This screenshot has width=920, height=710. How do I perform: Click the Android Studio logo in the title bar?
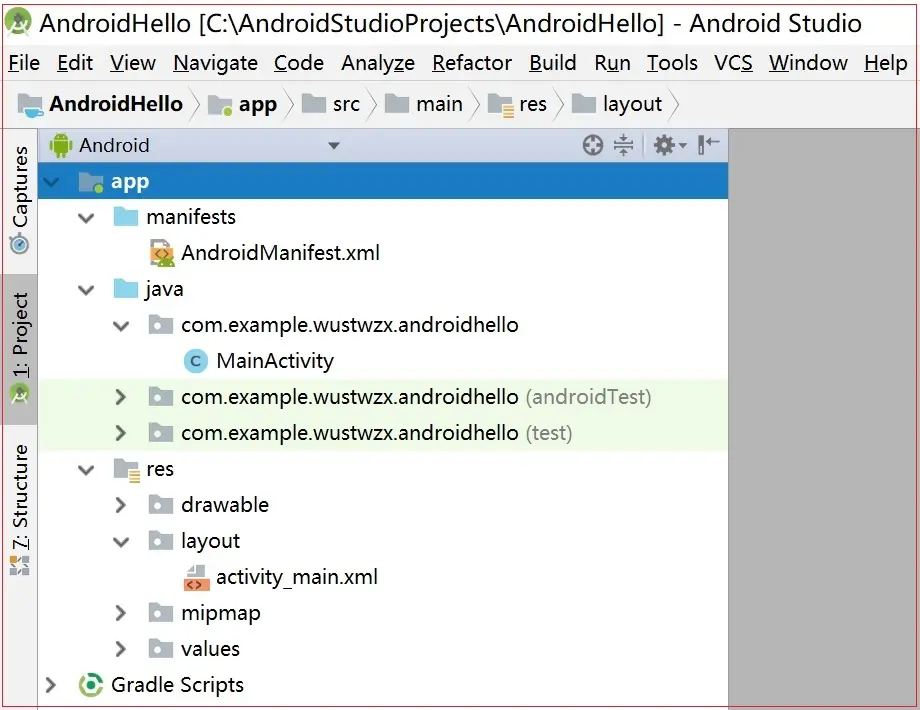pos(18,22)
